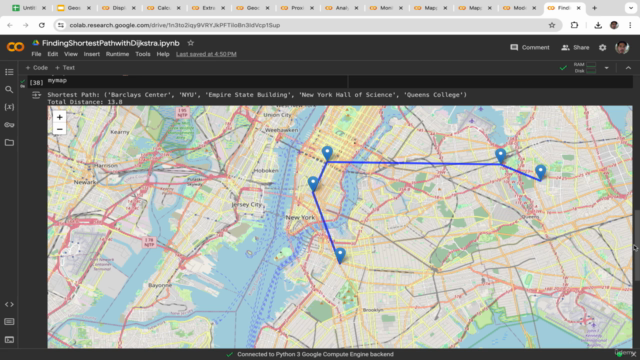Open the Files folder sidebar icon
640x360 pixels.
9,142
